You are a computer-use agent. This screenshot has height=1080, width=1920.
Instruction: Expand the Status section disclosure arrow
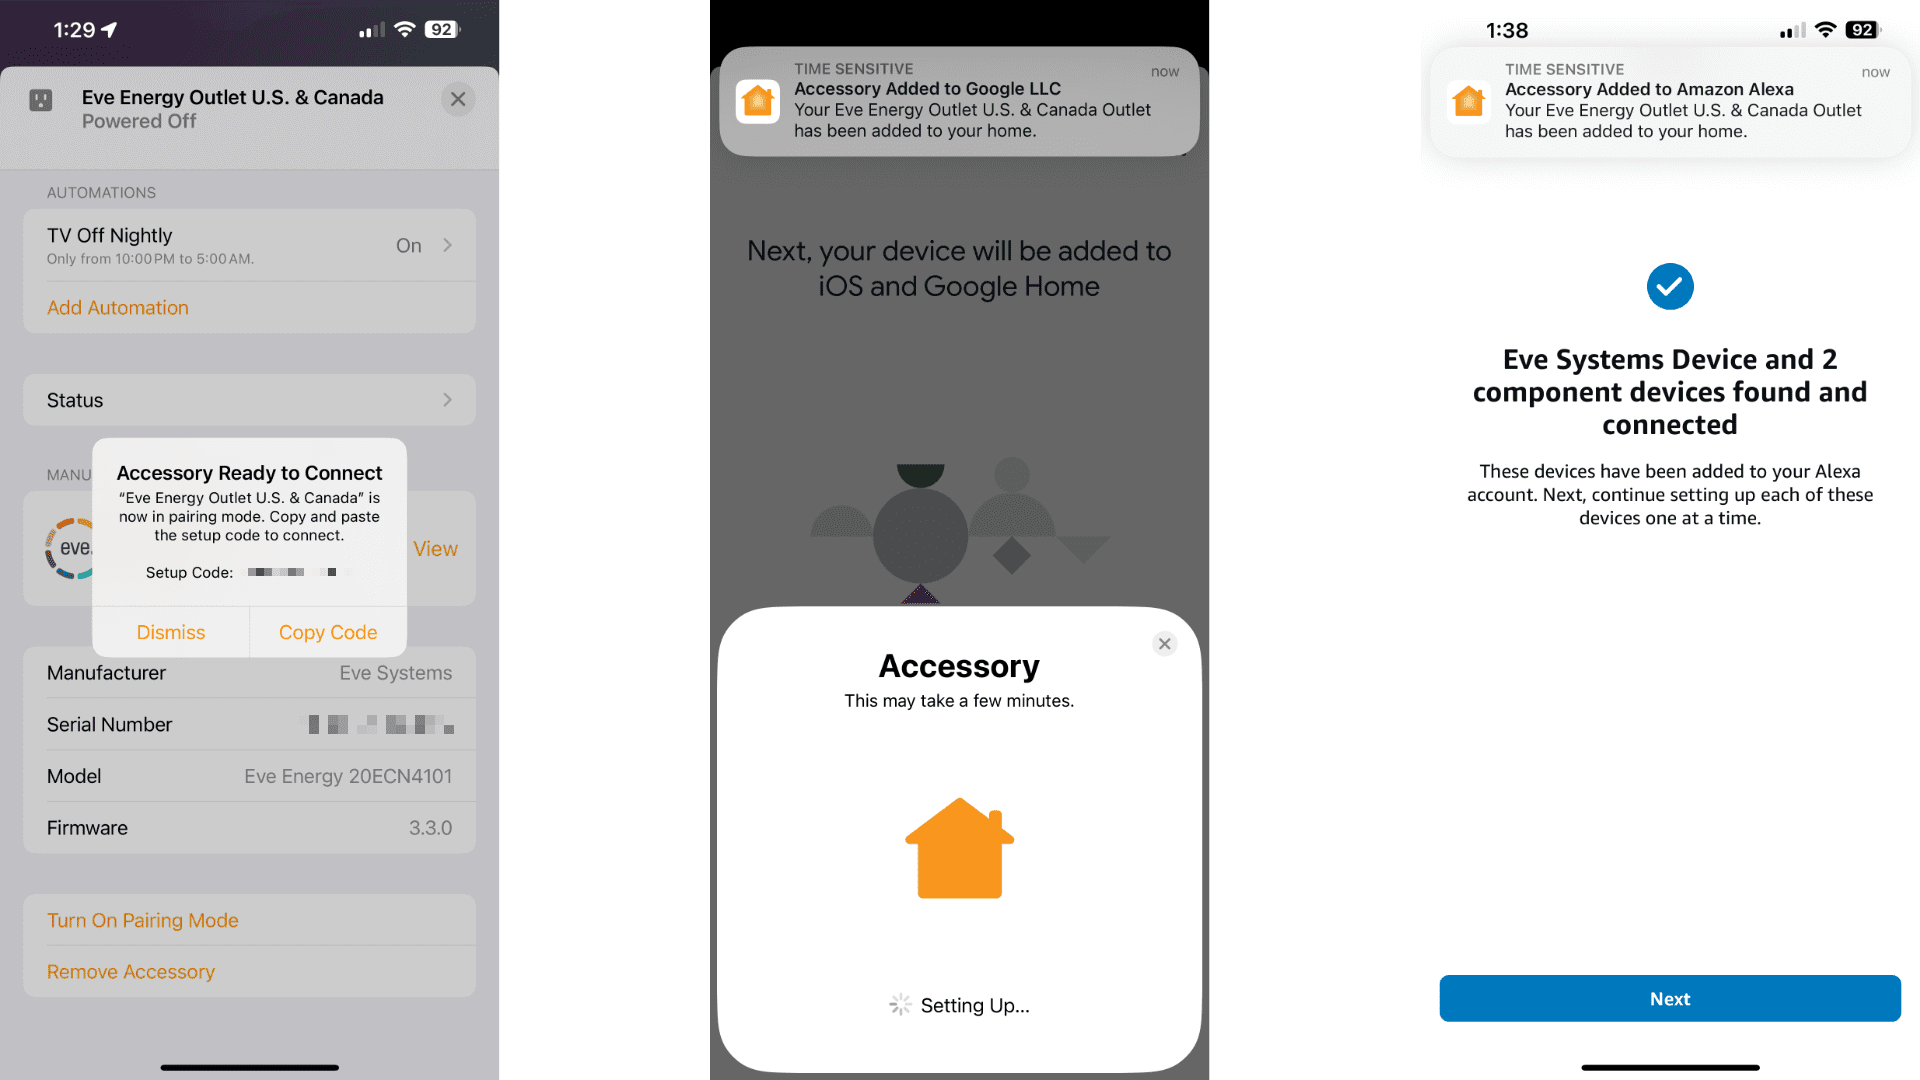coord(448,400)
